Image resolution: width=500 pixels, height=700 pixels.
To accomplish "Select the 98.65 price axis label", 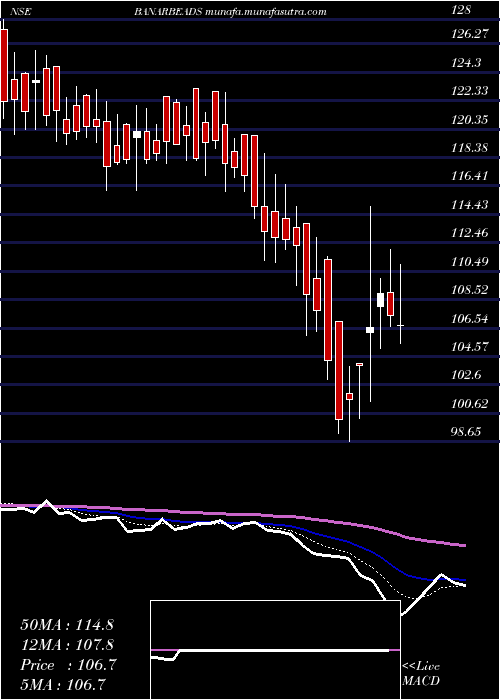I will click(x=466, y=432).
